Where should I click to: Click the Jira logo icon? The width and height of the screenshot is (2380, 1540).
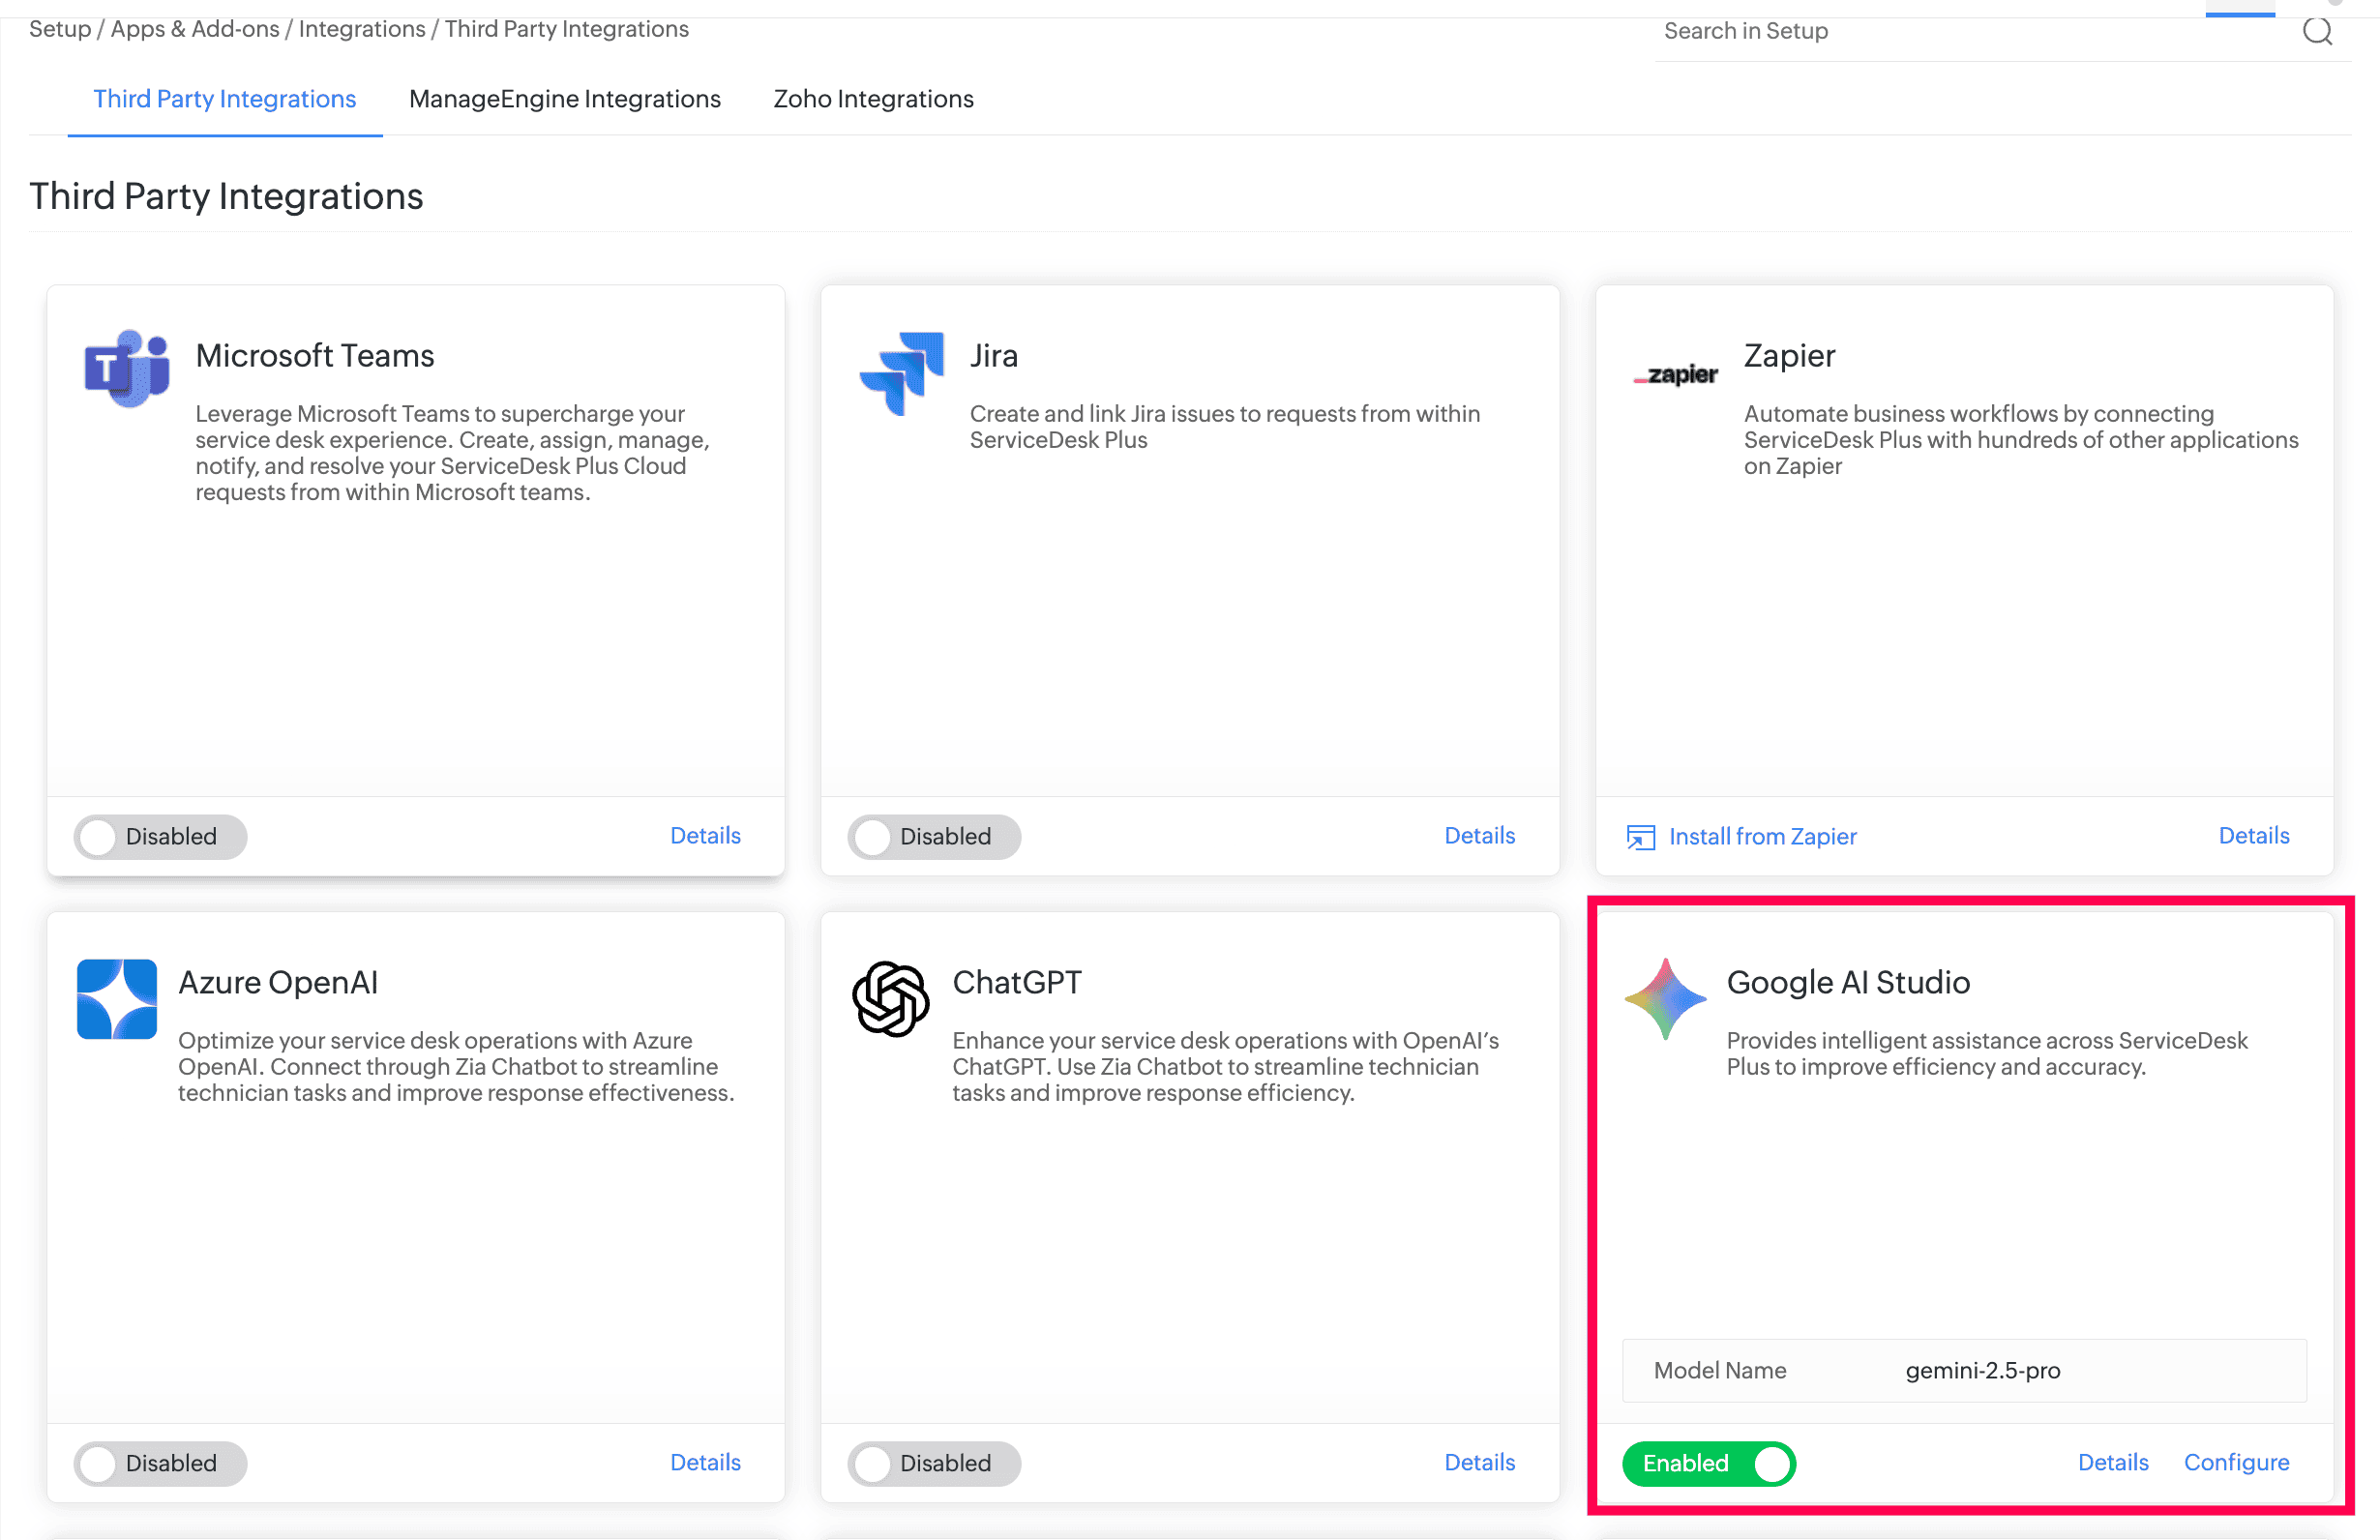pyautogui.click(x=899, y=375)
